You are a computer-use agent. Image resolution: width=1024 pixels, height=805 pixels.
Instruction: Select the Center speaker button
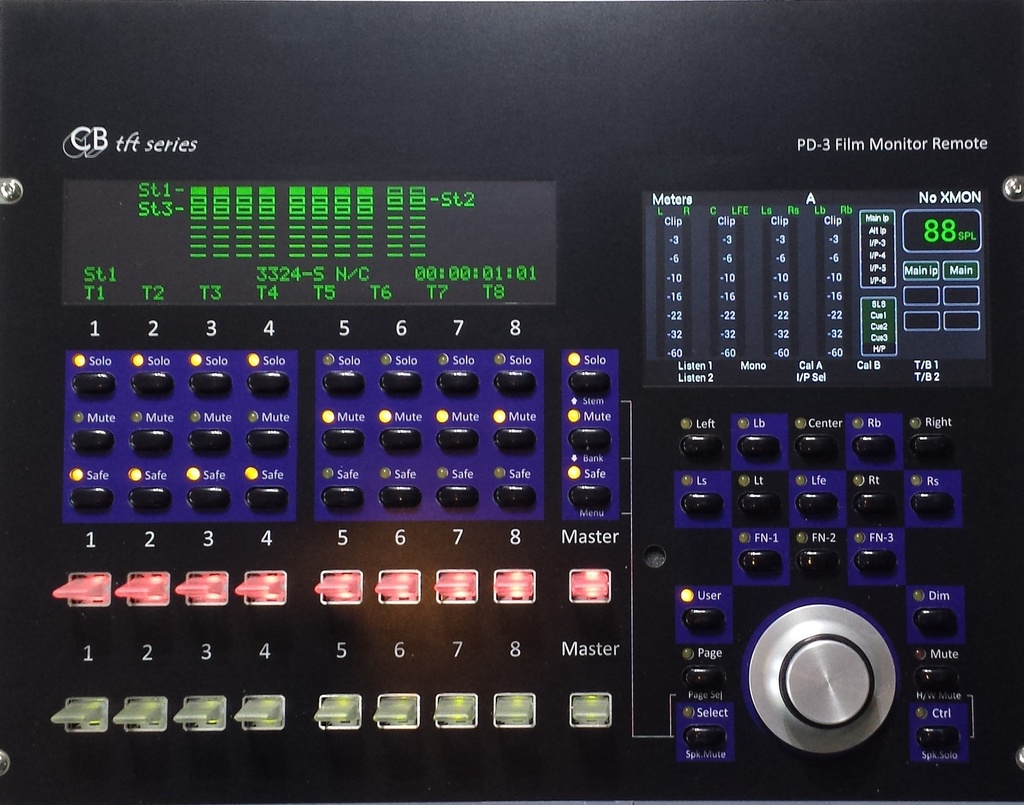[x=816, y=447]
